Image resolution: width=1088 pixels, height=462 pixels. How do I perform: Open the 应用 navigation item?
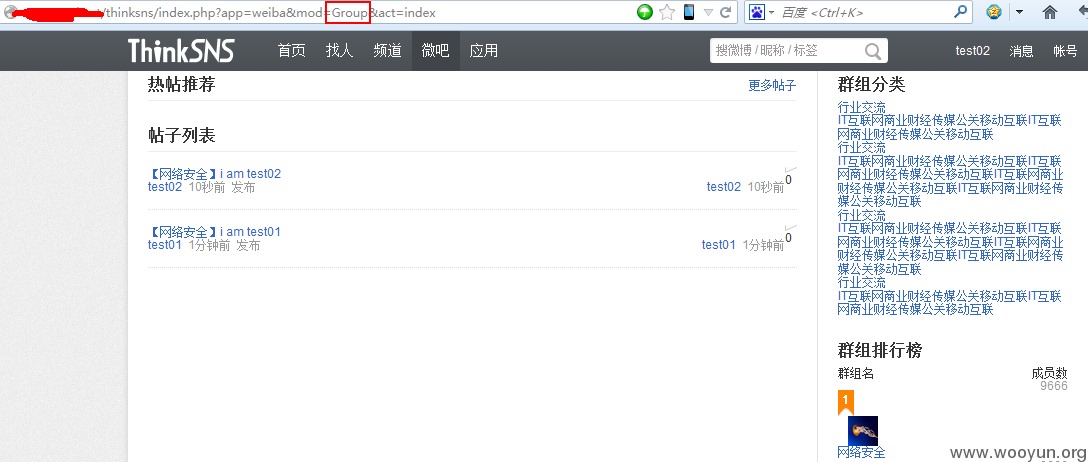point(484,51)
